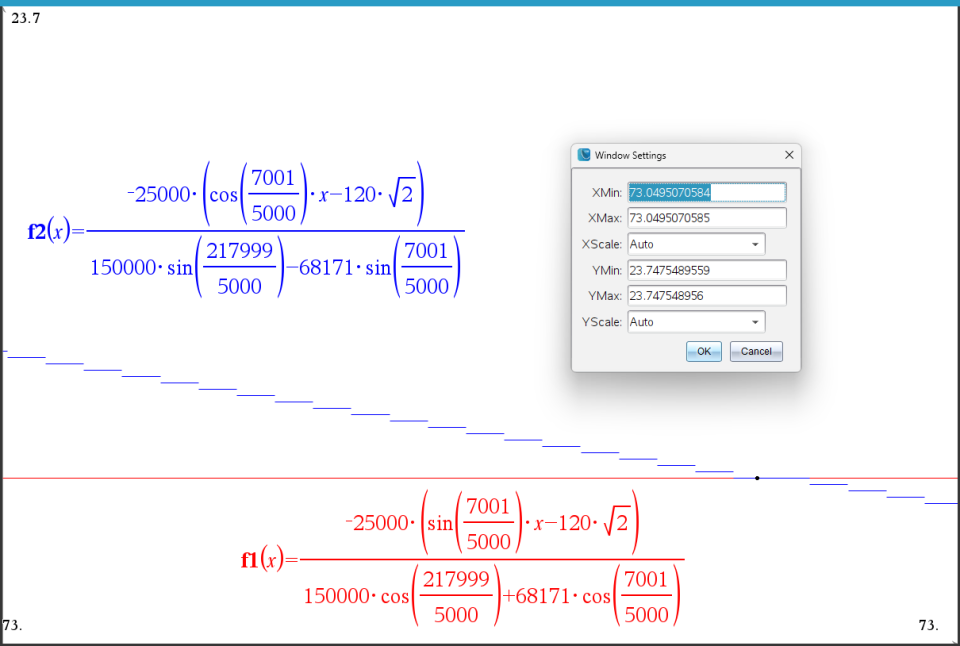The width and height of the screenshot is (960, 646).
Task: Click the bottom-right 73. axis label
Action: tap(928, 625)
